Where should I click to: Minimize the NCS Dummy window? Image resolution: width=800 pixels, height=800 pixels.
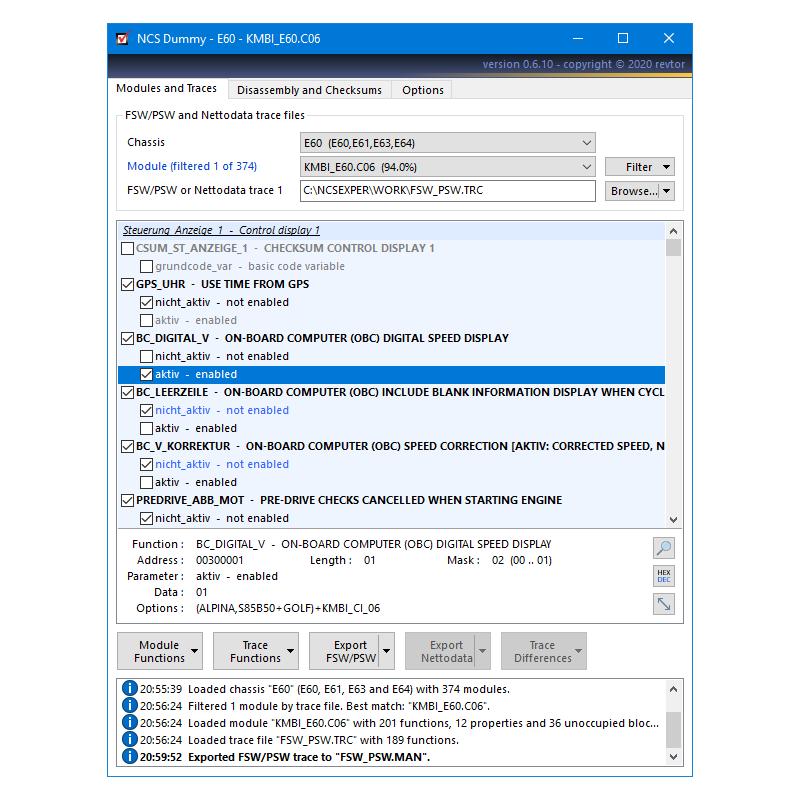click(x=578, y=38)
